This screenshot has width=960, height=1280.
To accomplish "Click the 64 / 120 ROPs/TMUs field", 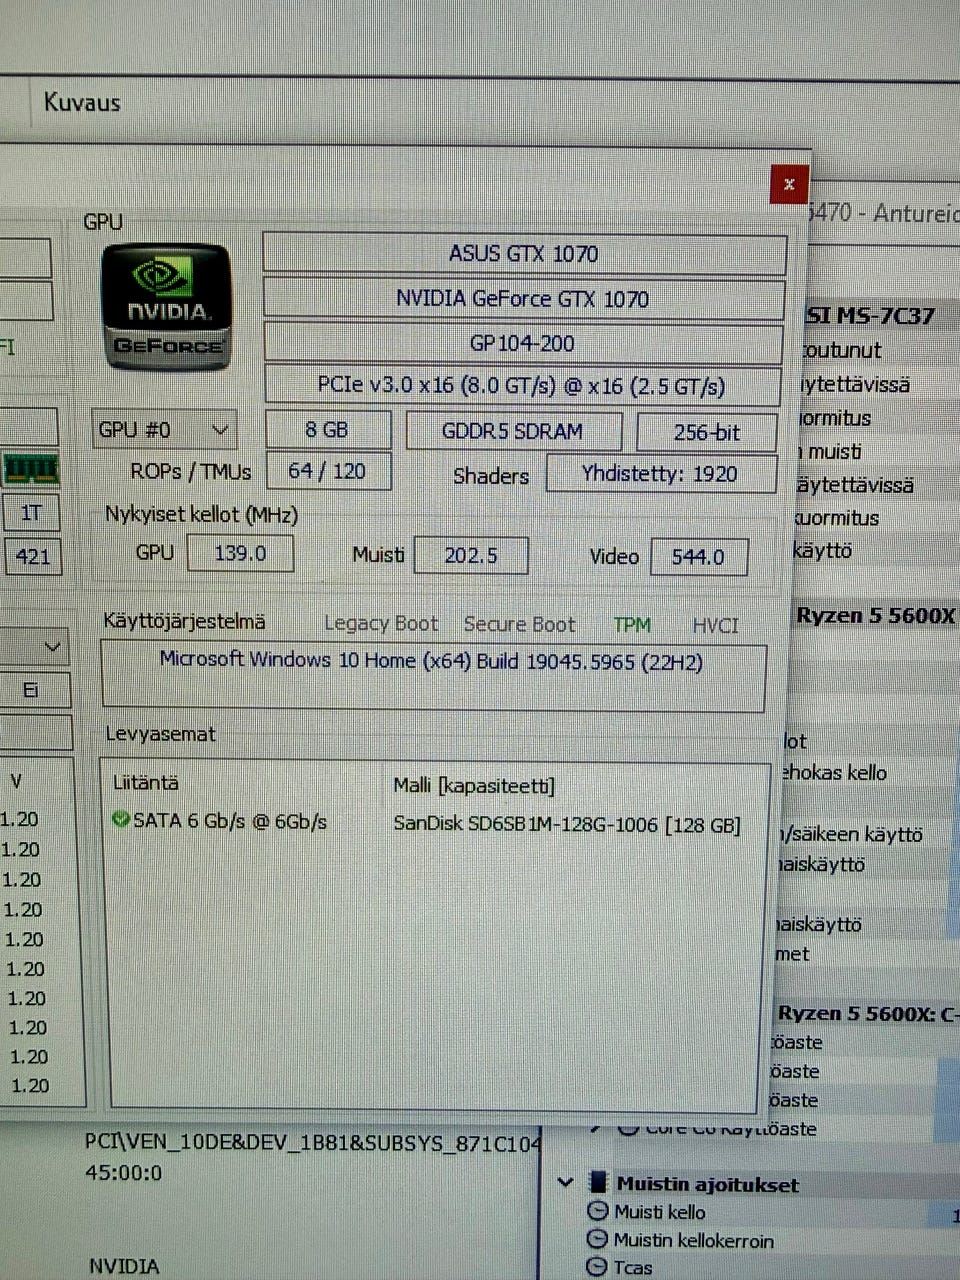I will click(x=328, y=471).
